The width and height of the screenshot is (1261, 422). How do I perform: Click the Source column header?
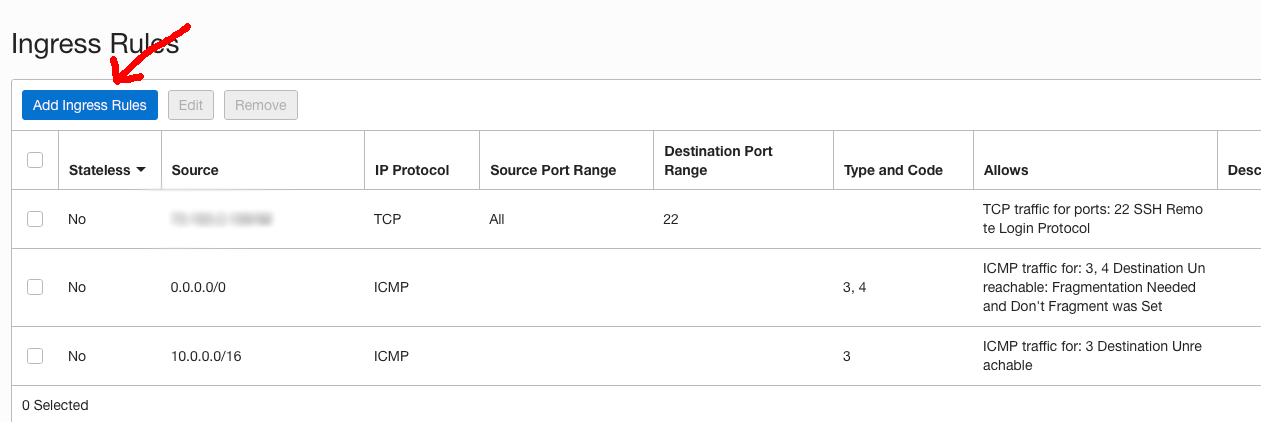(195, 170)
